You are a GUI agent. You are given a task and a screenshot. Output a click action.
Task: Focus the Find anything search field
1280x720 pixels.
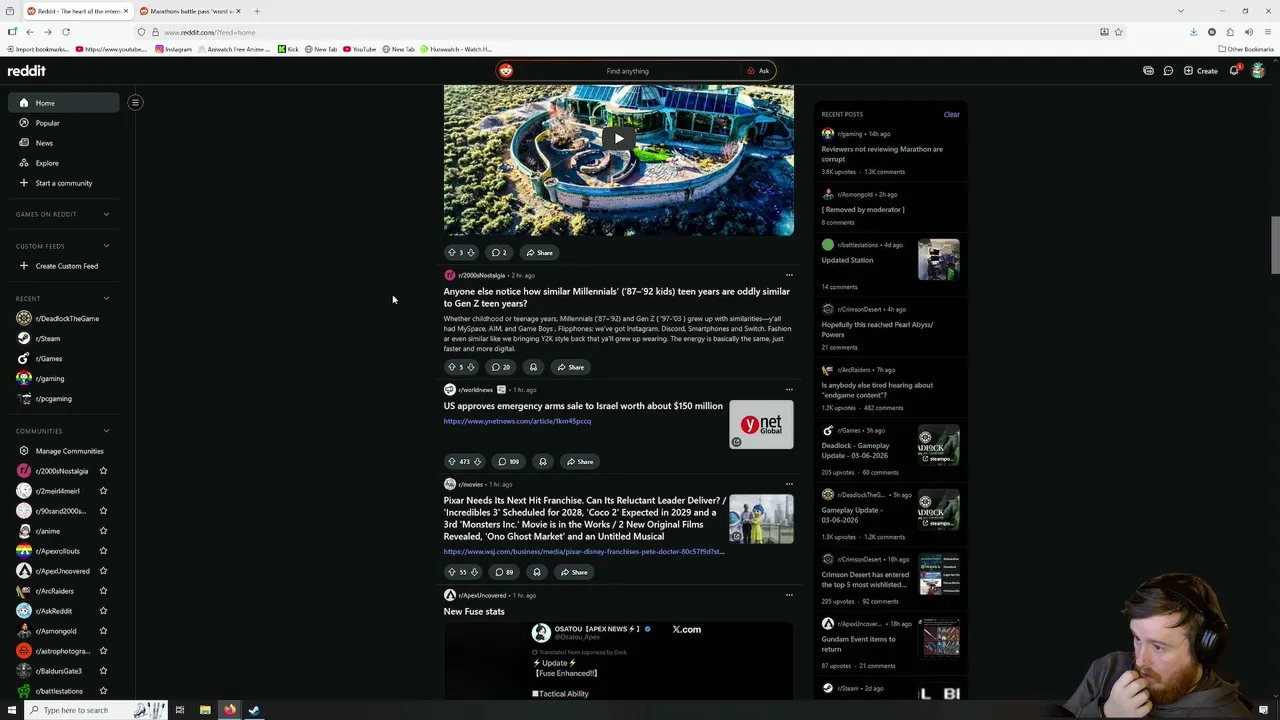(627, 71)
